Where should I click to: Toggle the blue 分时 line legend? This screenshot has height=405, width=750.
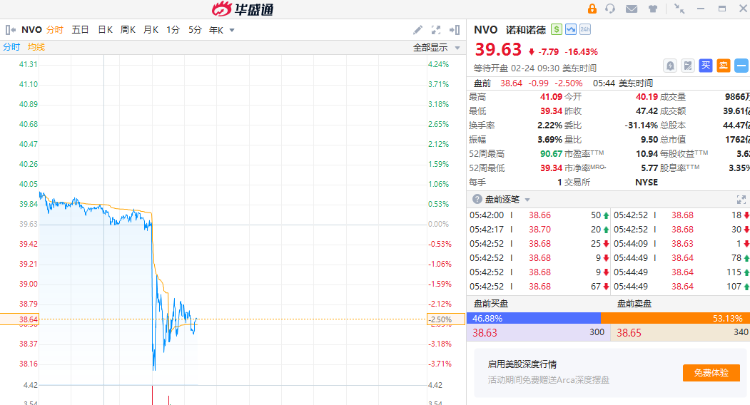[x=11, y=47]
